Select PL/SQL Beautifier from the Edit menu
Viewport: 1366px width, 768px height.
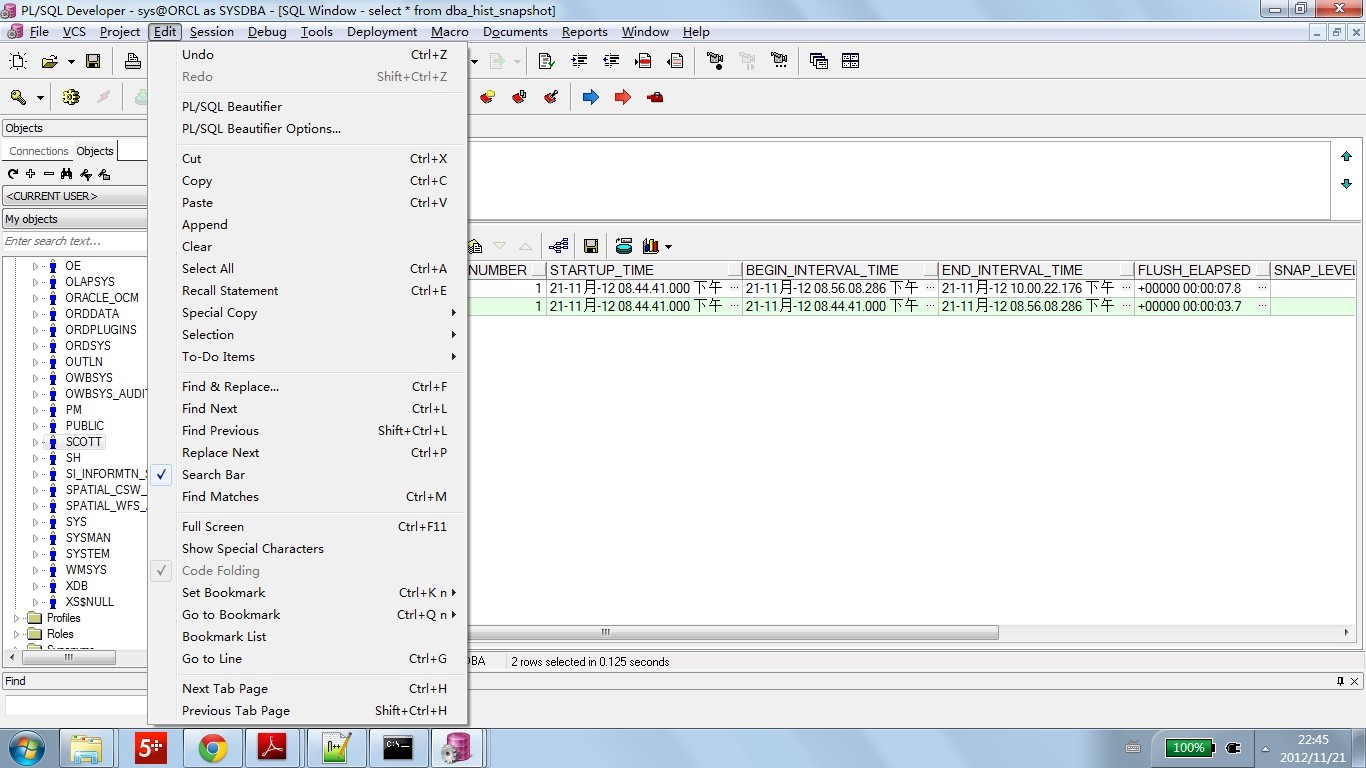tap(231, 107)
